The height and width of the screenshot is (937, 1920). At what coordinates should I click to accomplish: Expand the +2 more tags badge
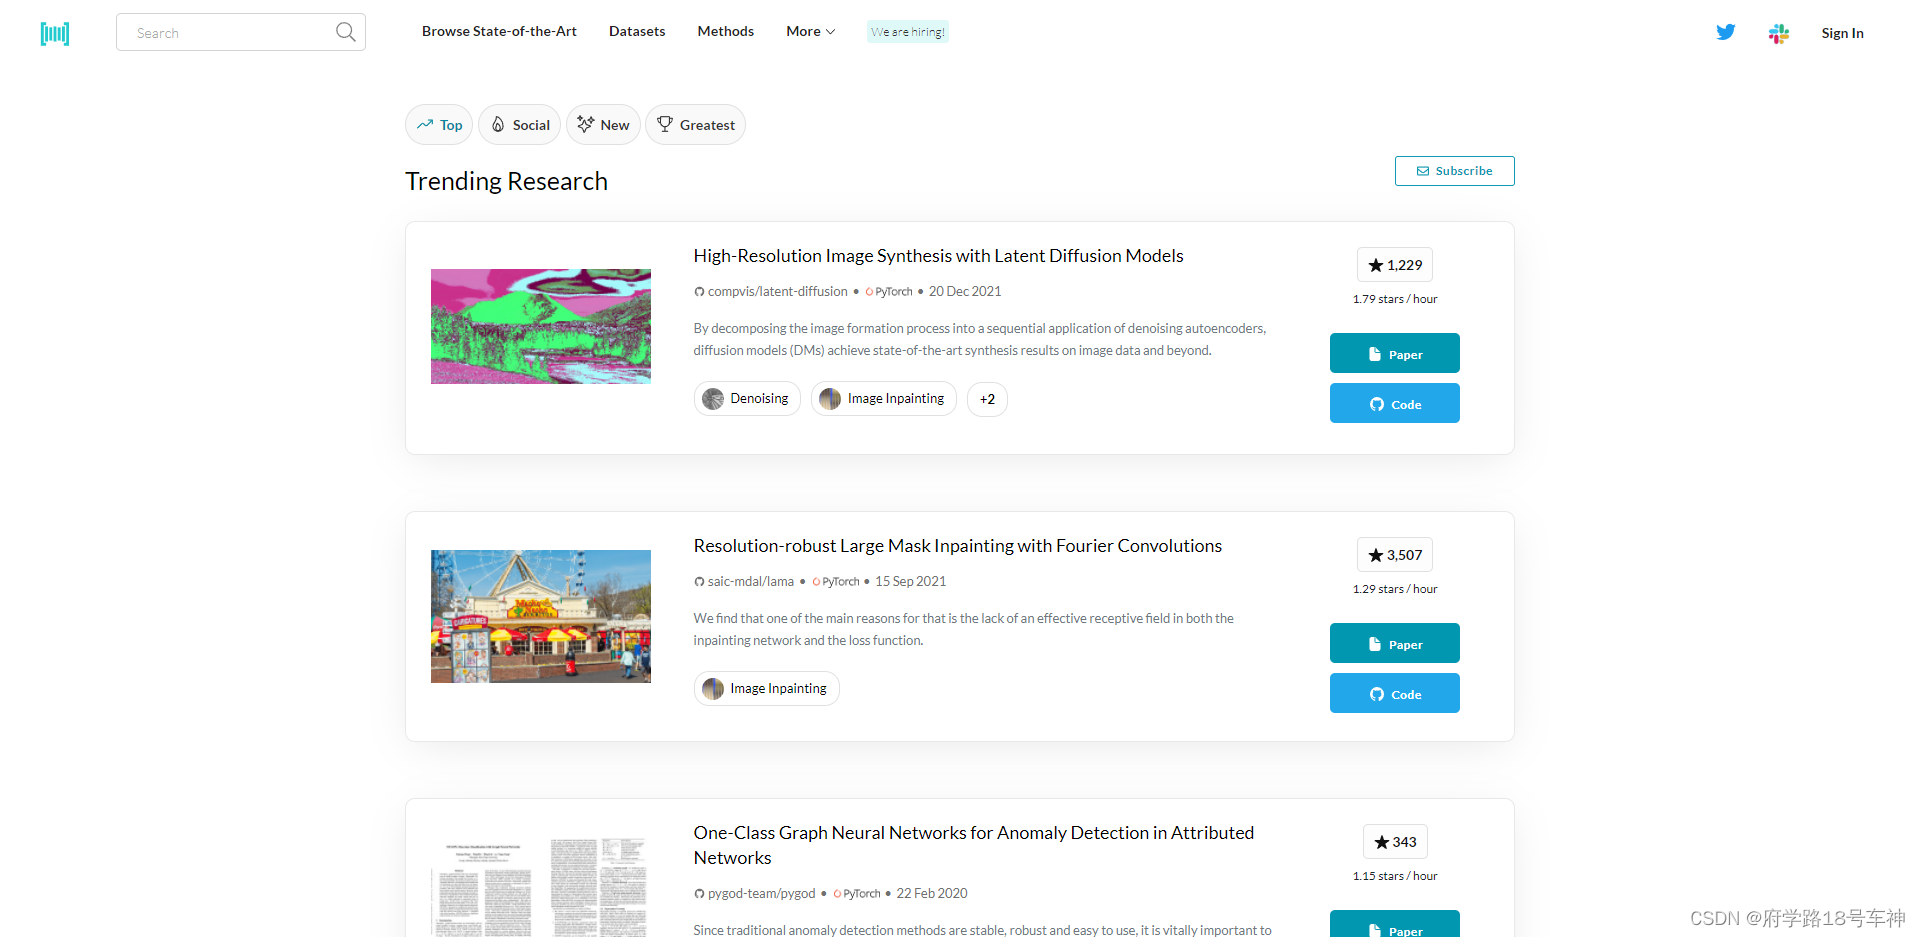coord(987,399)
